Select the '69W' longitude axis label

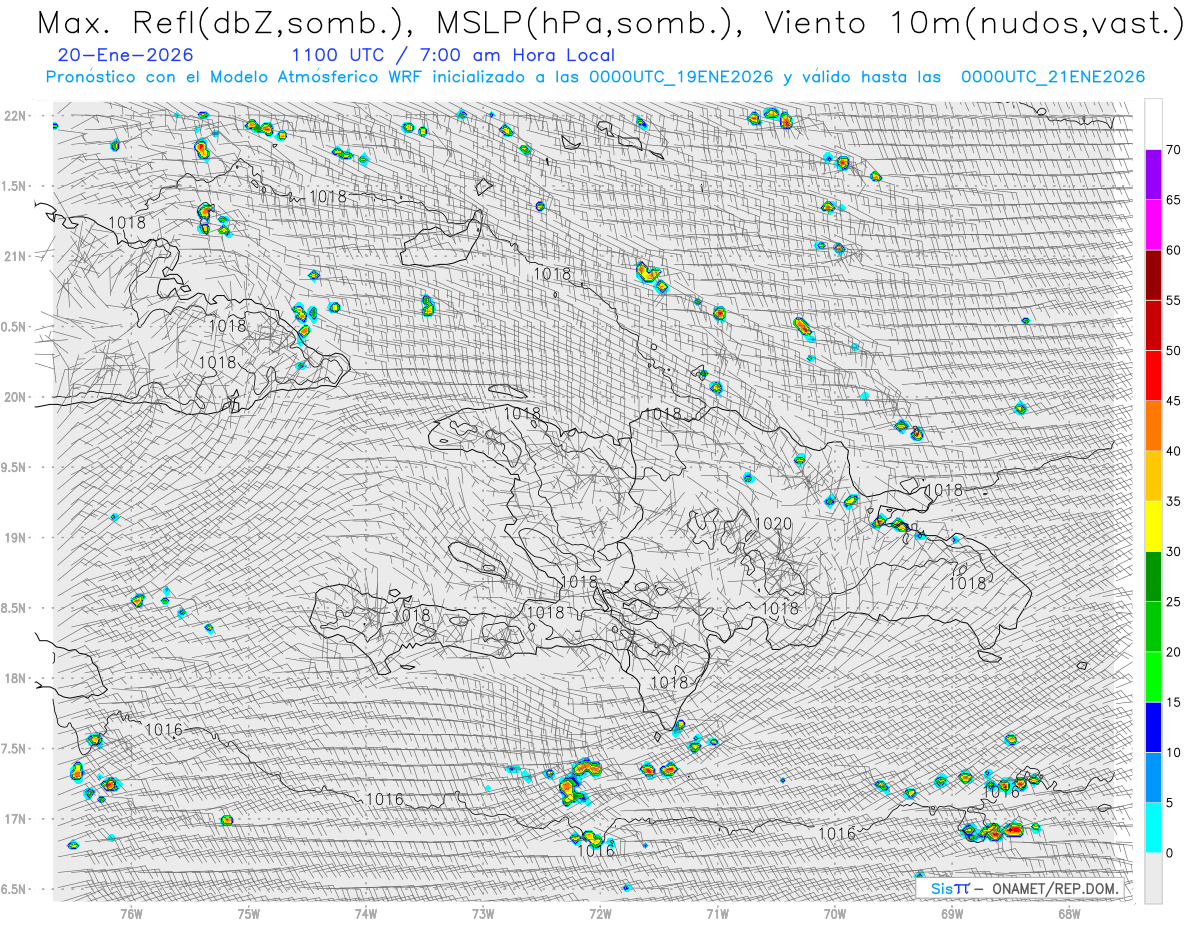[x=952, y=912]
